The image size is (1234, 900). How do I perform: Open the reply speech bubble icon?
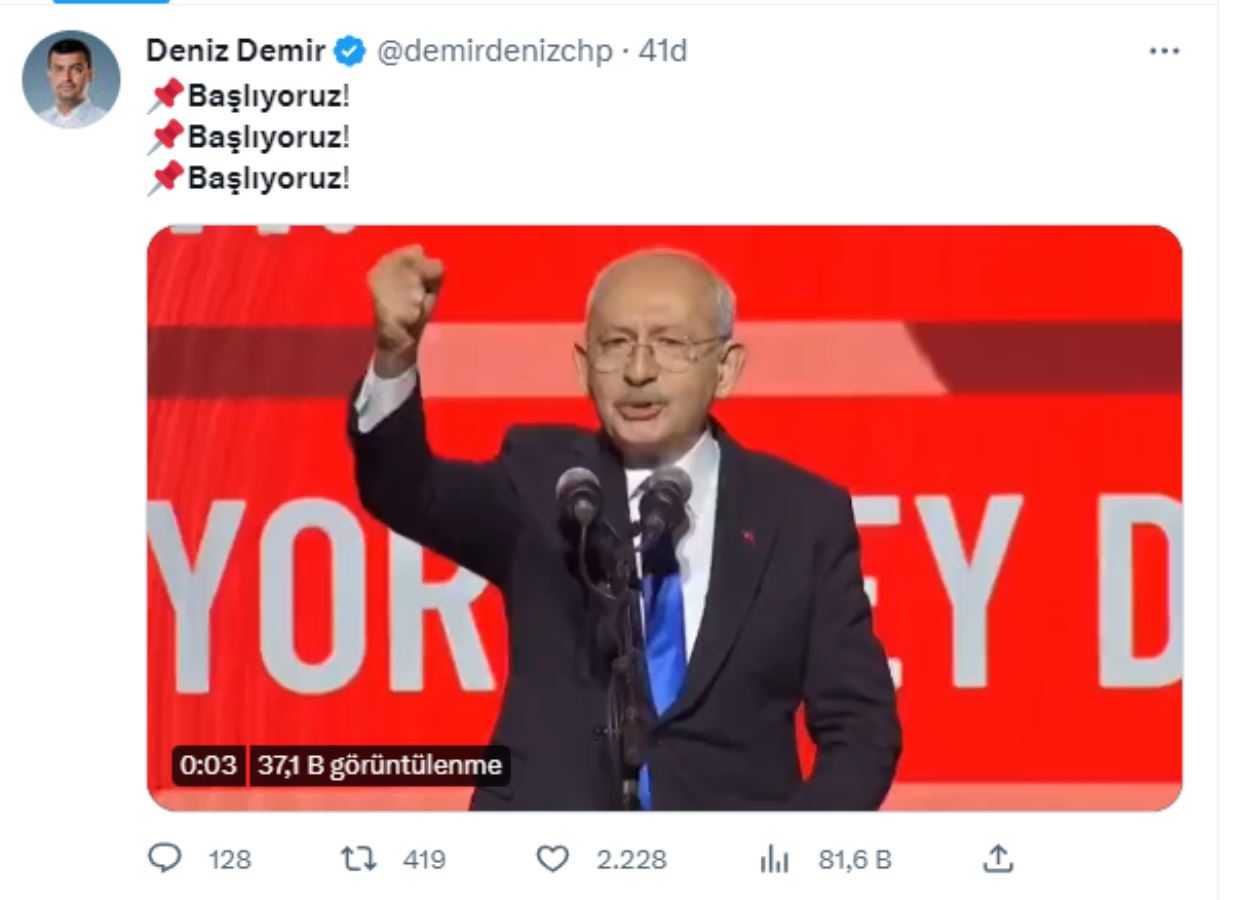pos(164,858)
